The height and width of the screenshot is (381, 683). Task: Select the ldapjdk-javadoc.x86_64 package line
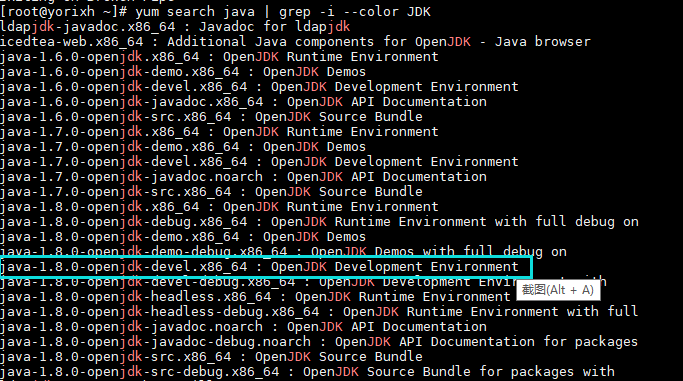tap(175, 27)
